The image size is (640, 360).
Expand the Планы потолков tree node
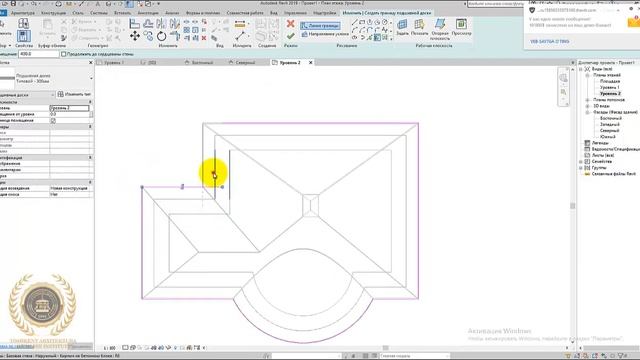pos(587,100)
